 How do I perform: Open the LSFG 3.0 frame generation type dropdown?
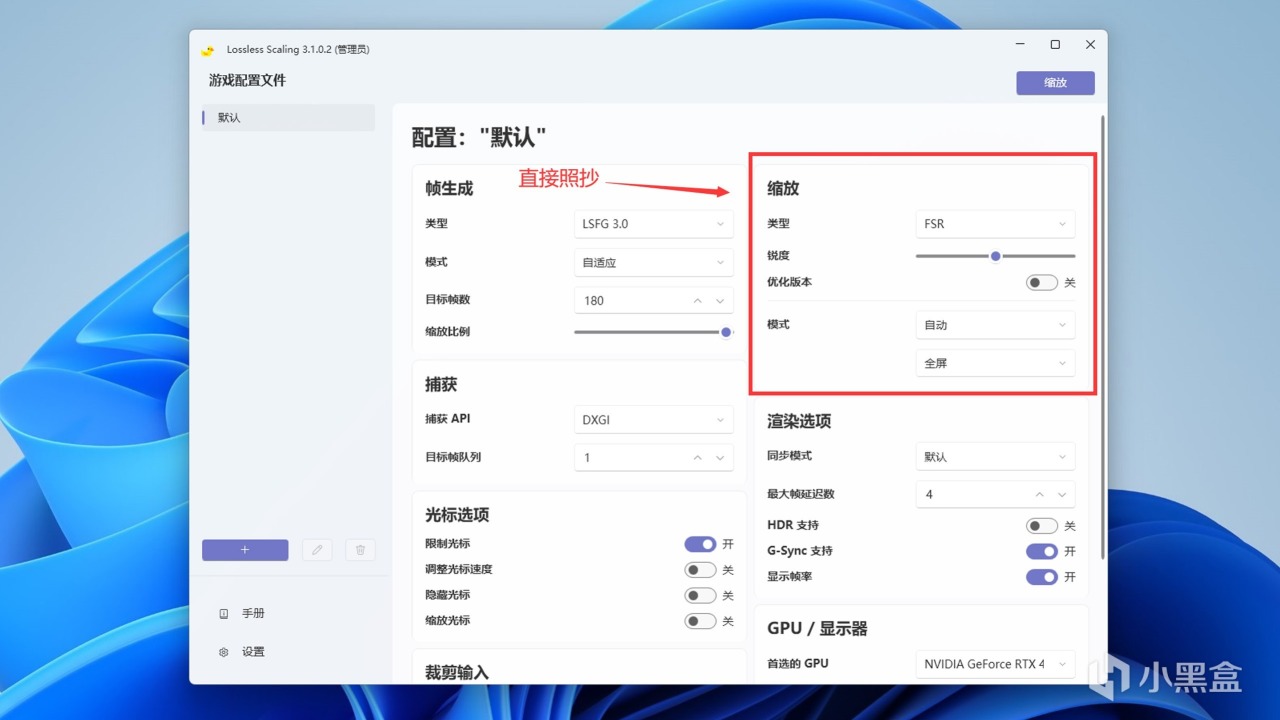[654, 224]
